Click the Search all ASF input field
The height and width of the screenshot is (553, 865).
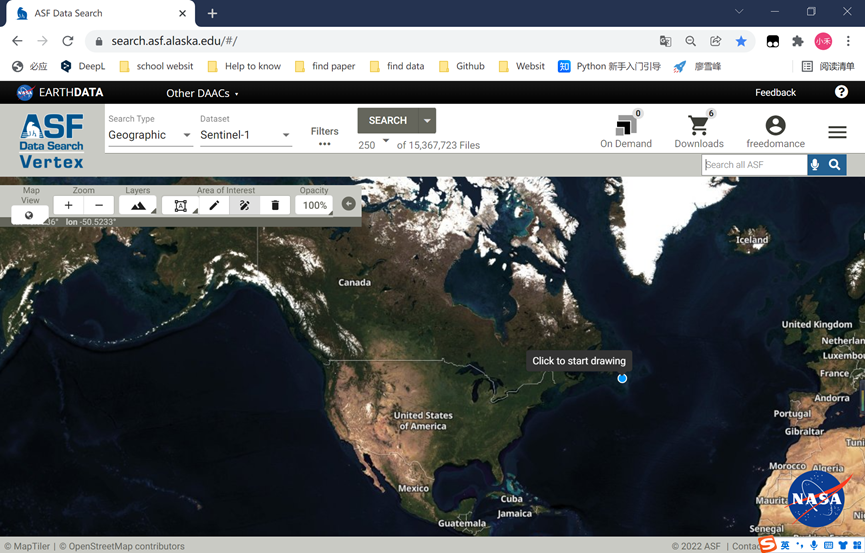(754, 164)
